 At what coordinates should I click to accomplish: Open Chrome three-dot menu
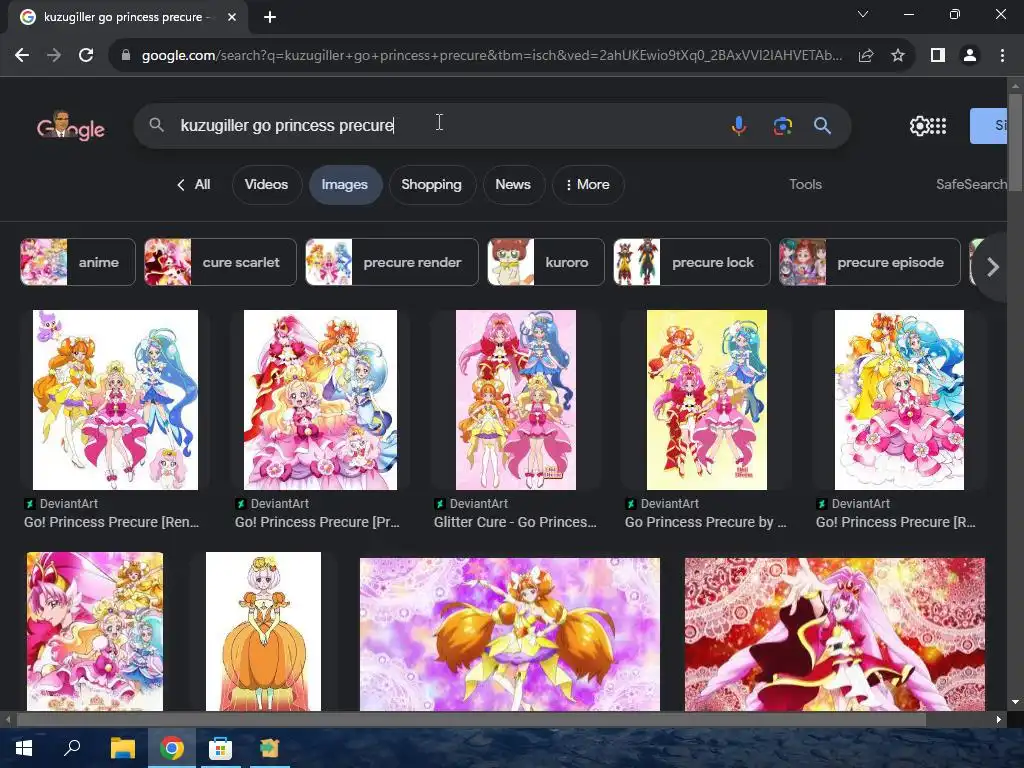tap(1002, 56)
